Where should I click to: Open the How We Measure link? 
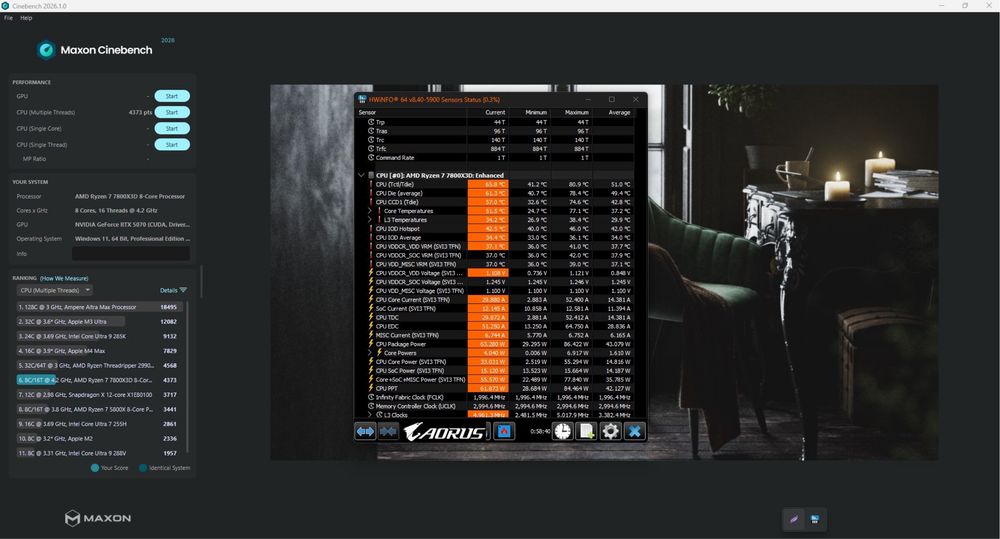(64, 278)
